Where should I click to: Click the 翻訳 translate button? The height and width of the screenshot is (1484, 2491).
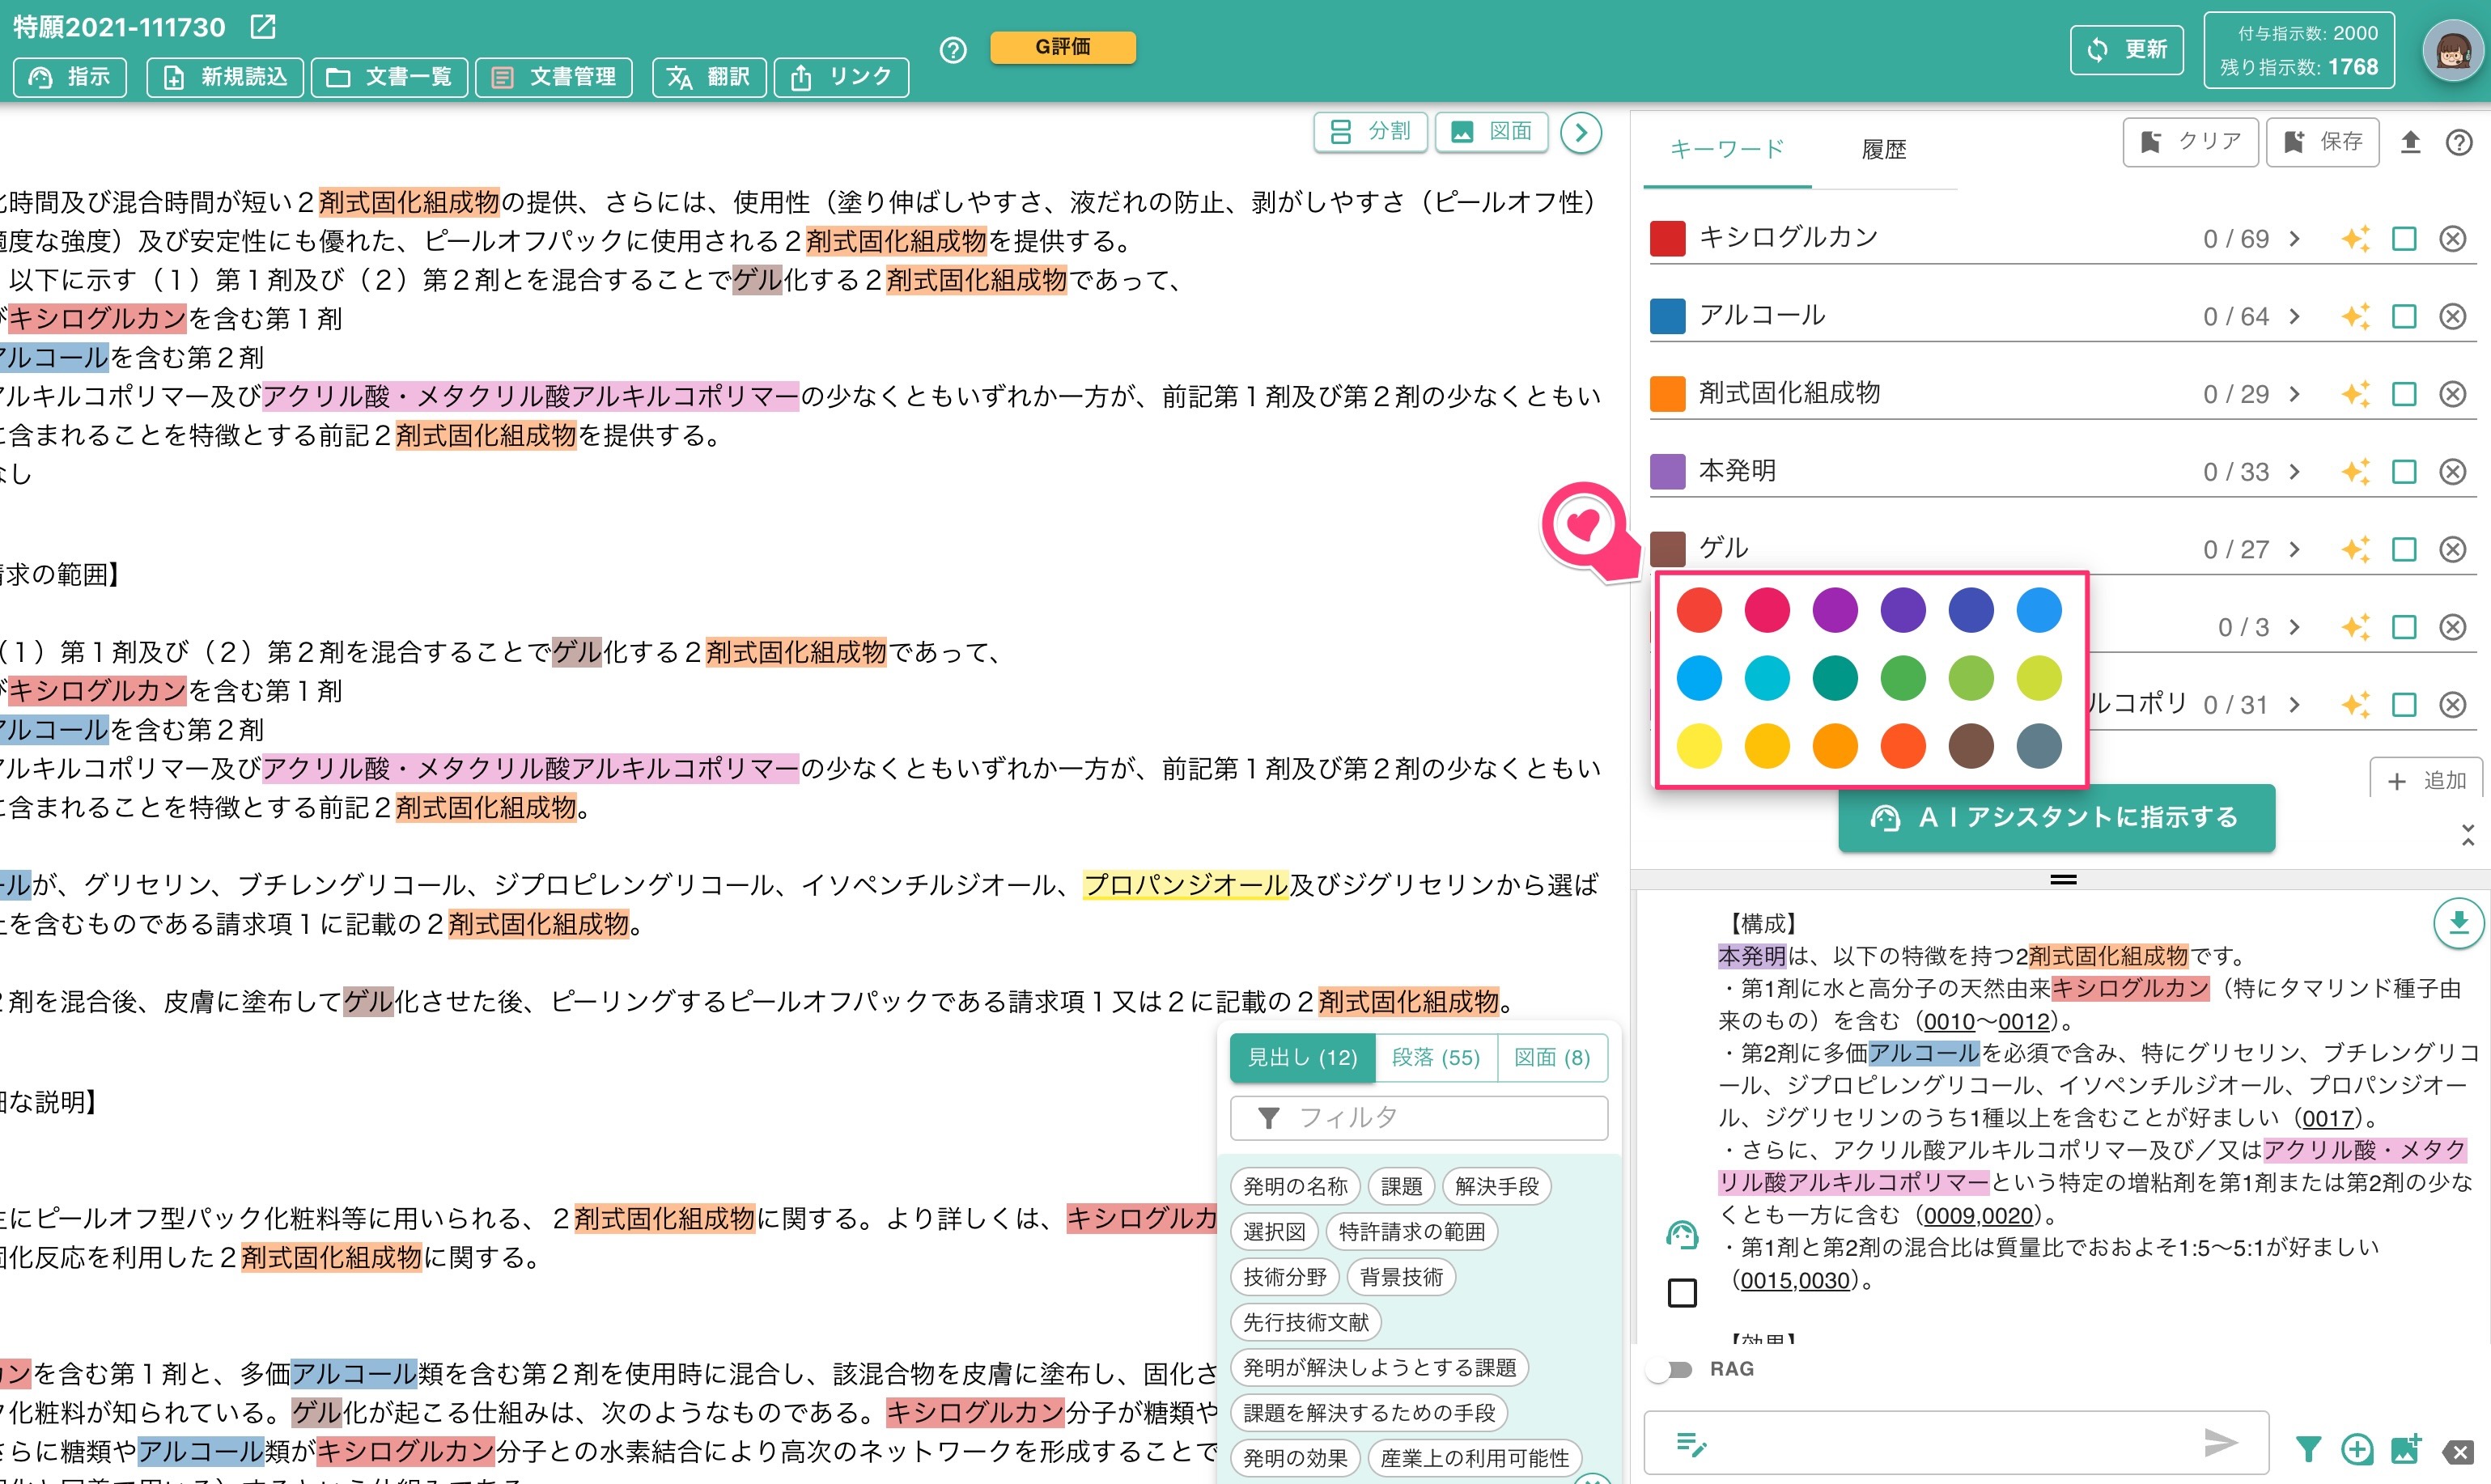(x=709, y=77)
